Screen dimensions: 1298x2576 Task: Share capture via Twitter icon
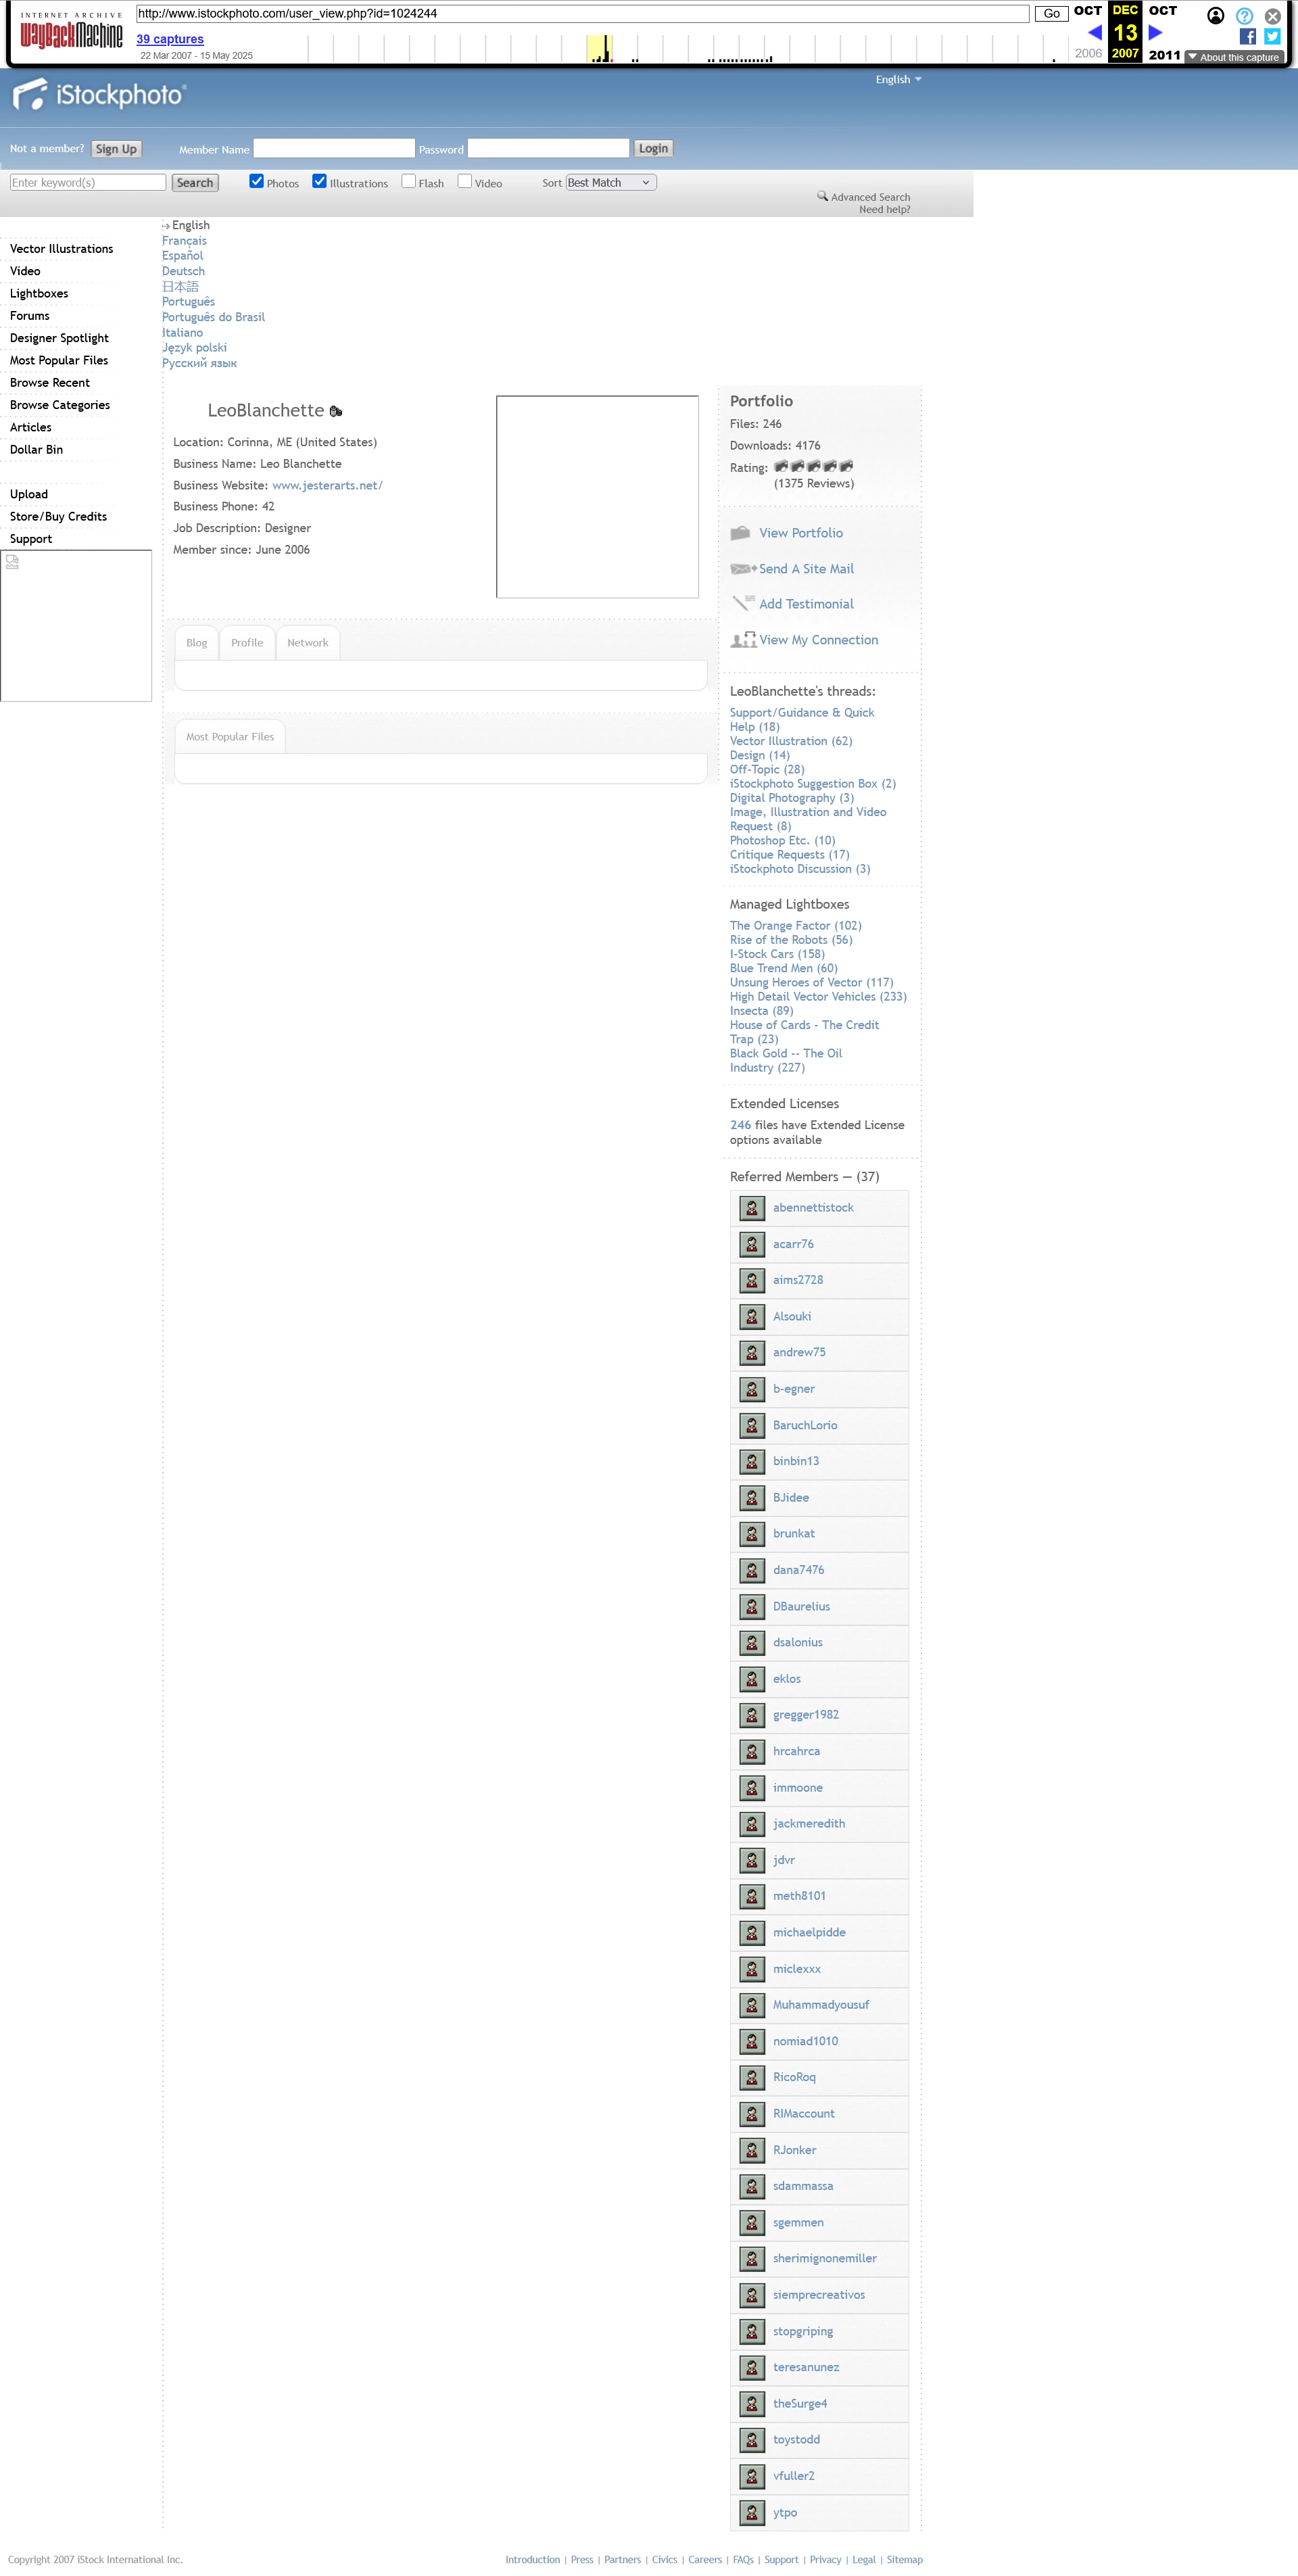click(1272, 36)
